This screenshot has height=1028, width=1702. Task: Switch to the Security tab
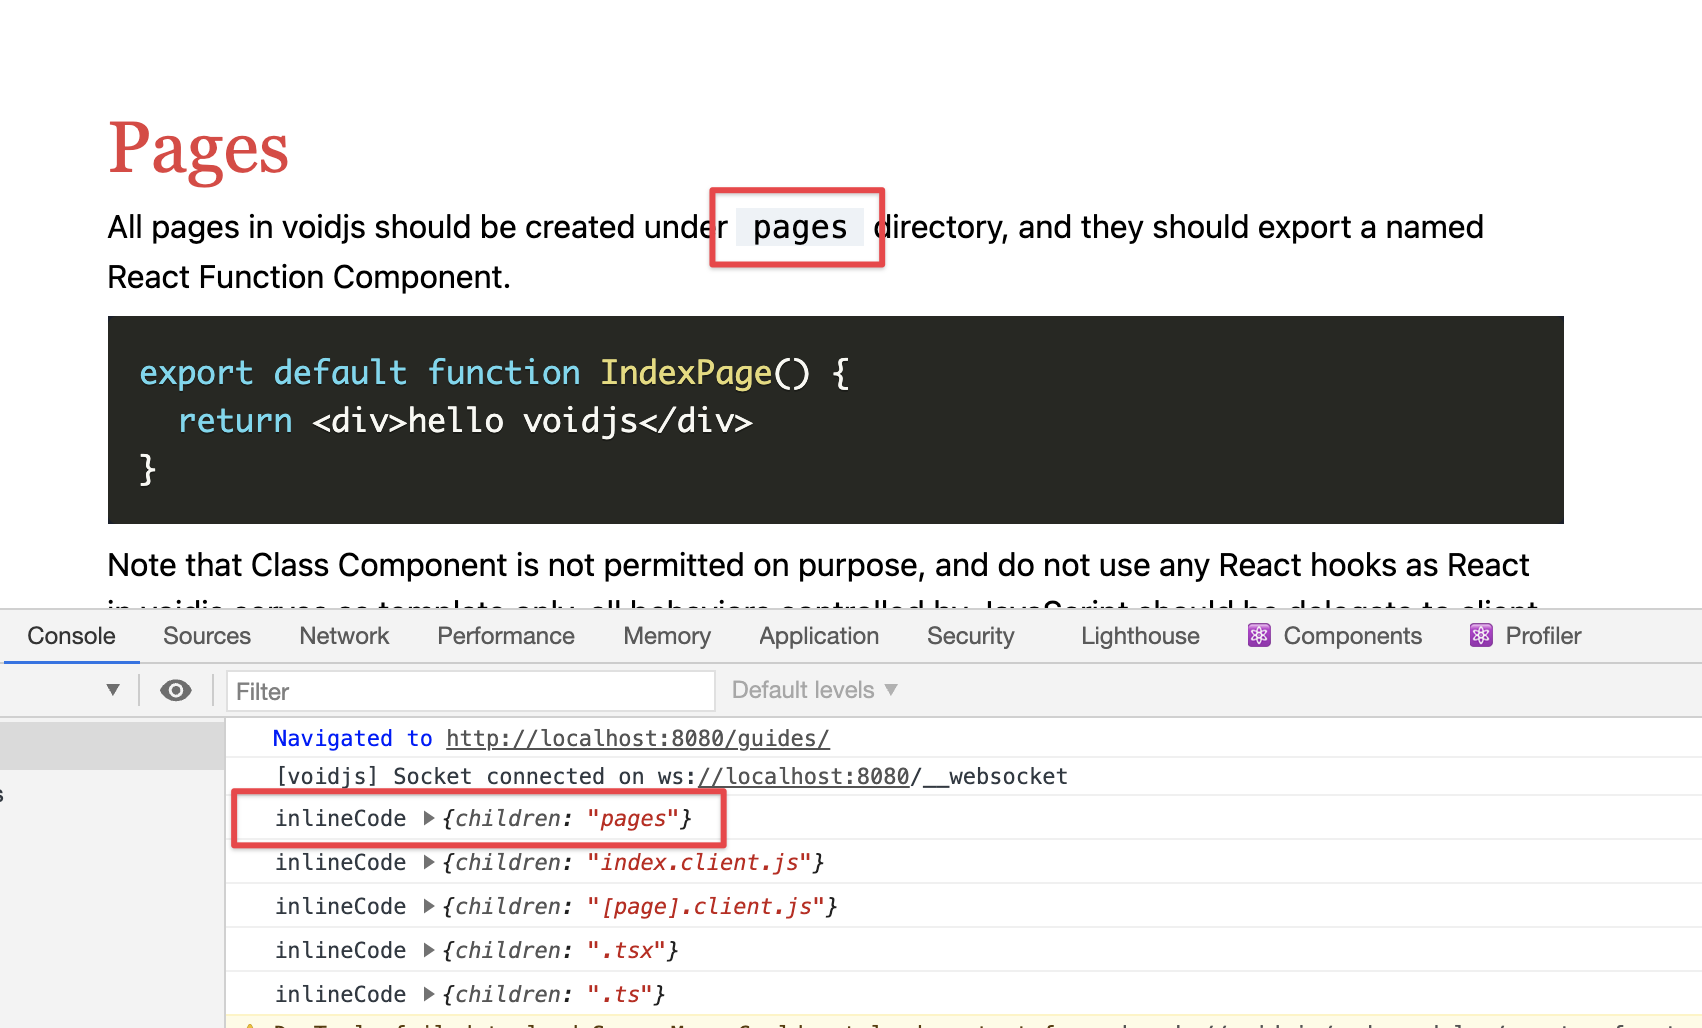click(x=970, y=636)
